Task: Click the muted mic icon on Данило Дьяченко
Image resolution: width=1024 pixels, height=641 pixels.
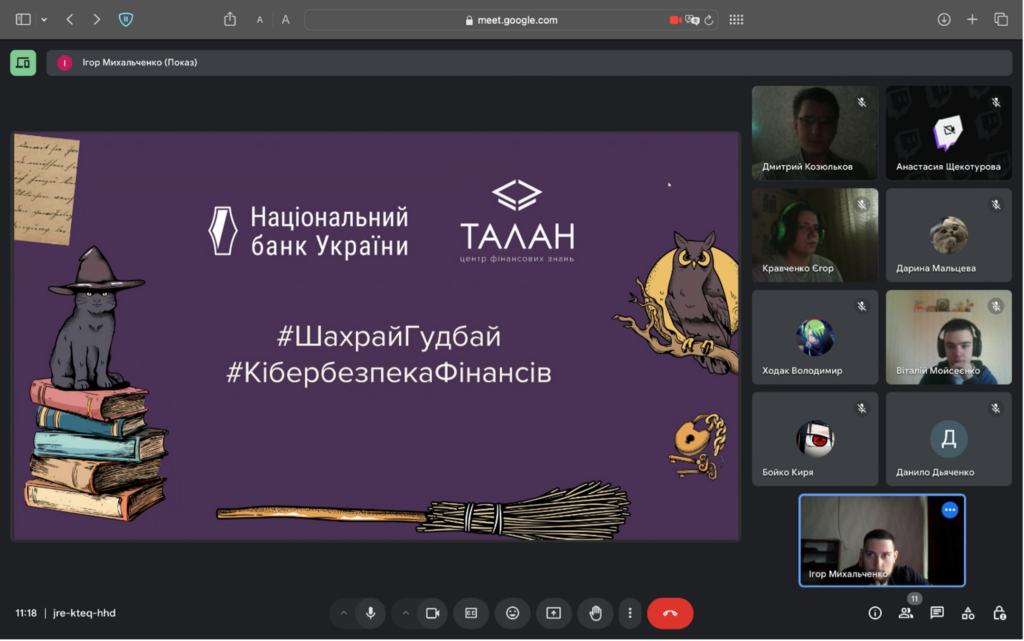Action: click(996, 409)
